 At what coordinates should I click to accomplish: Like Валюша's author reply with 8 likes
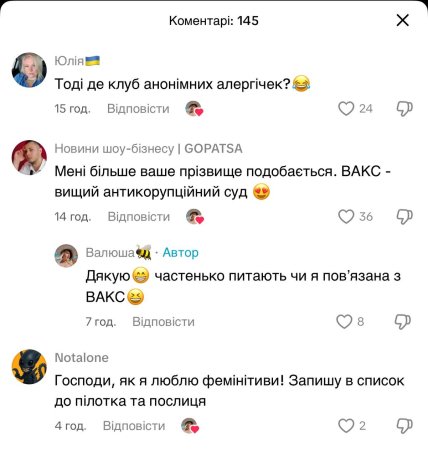pos(344,322)
